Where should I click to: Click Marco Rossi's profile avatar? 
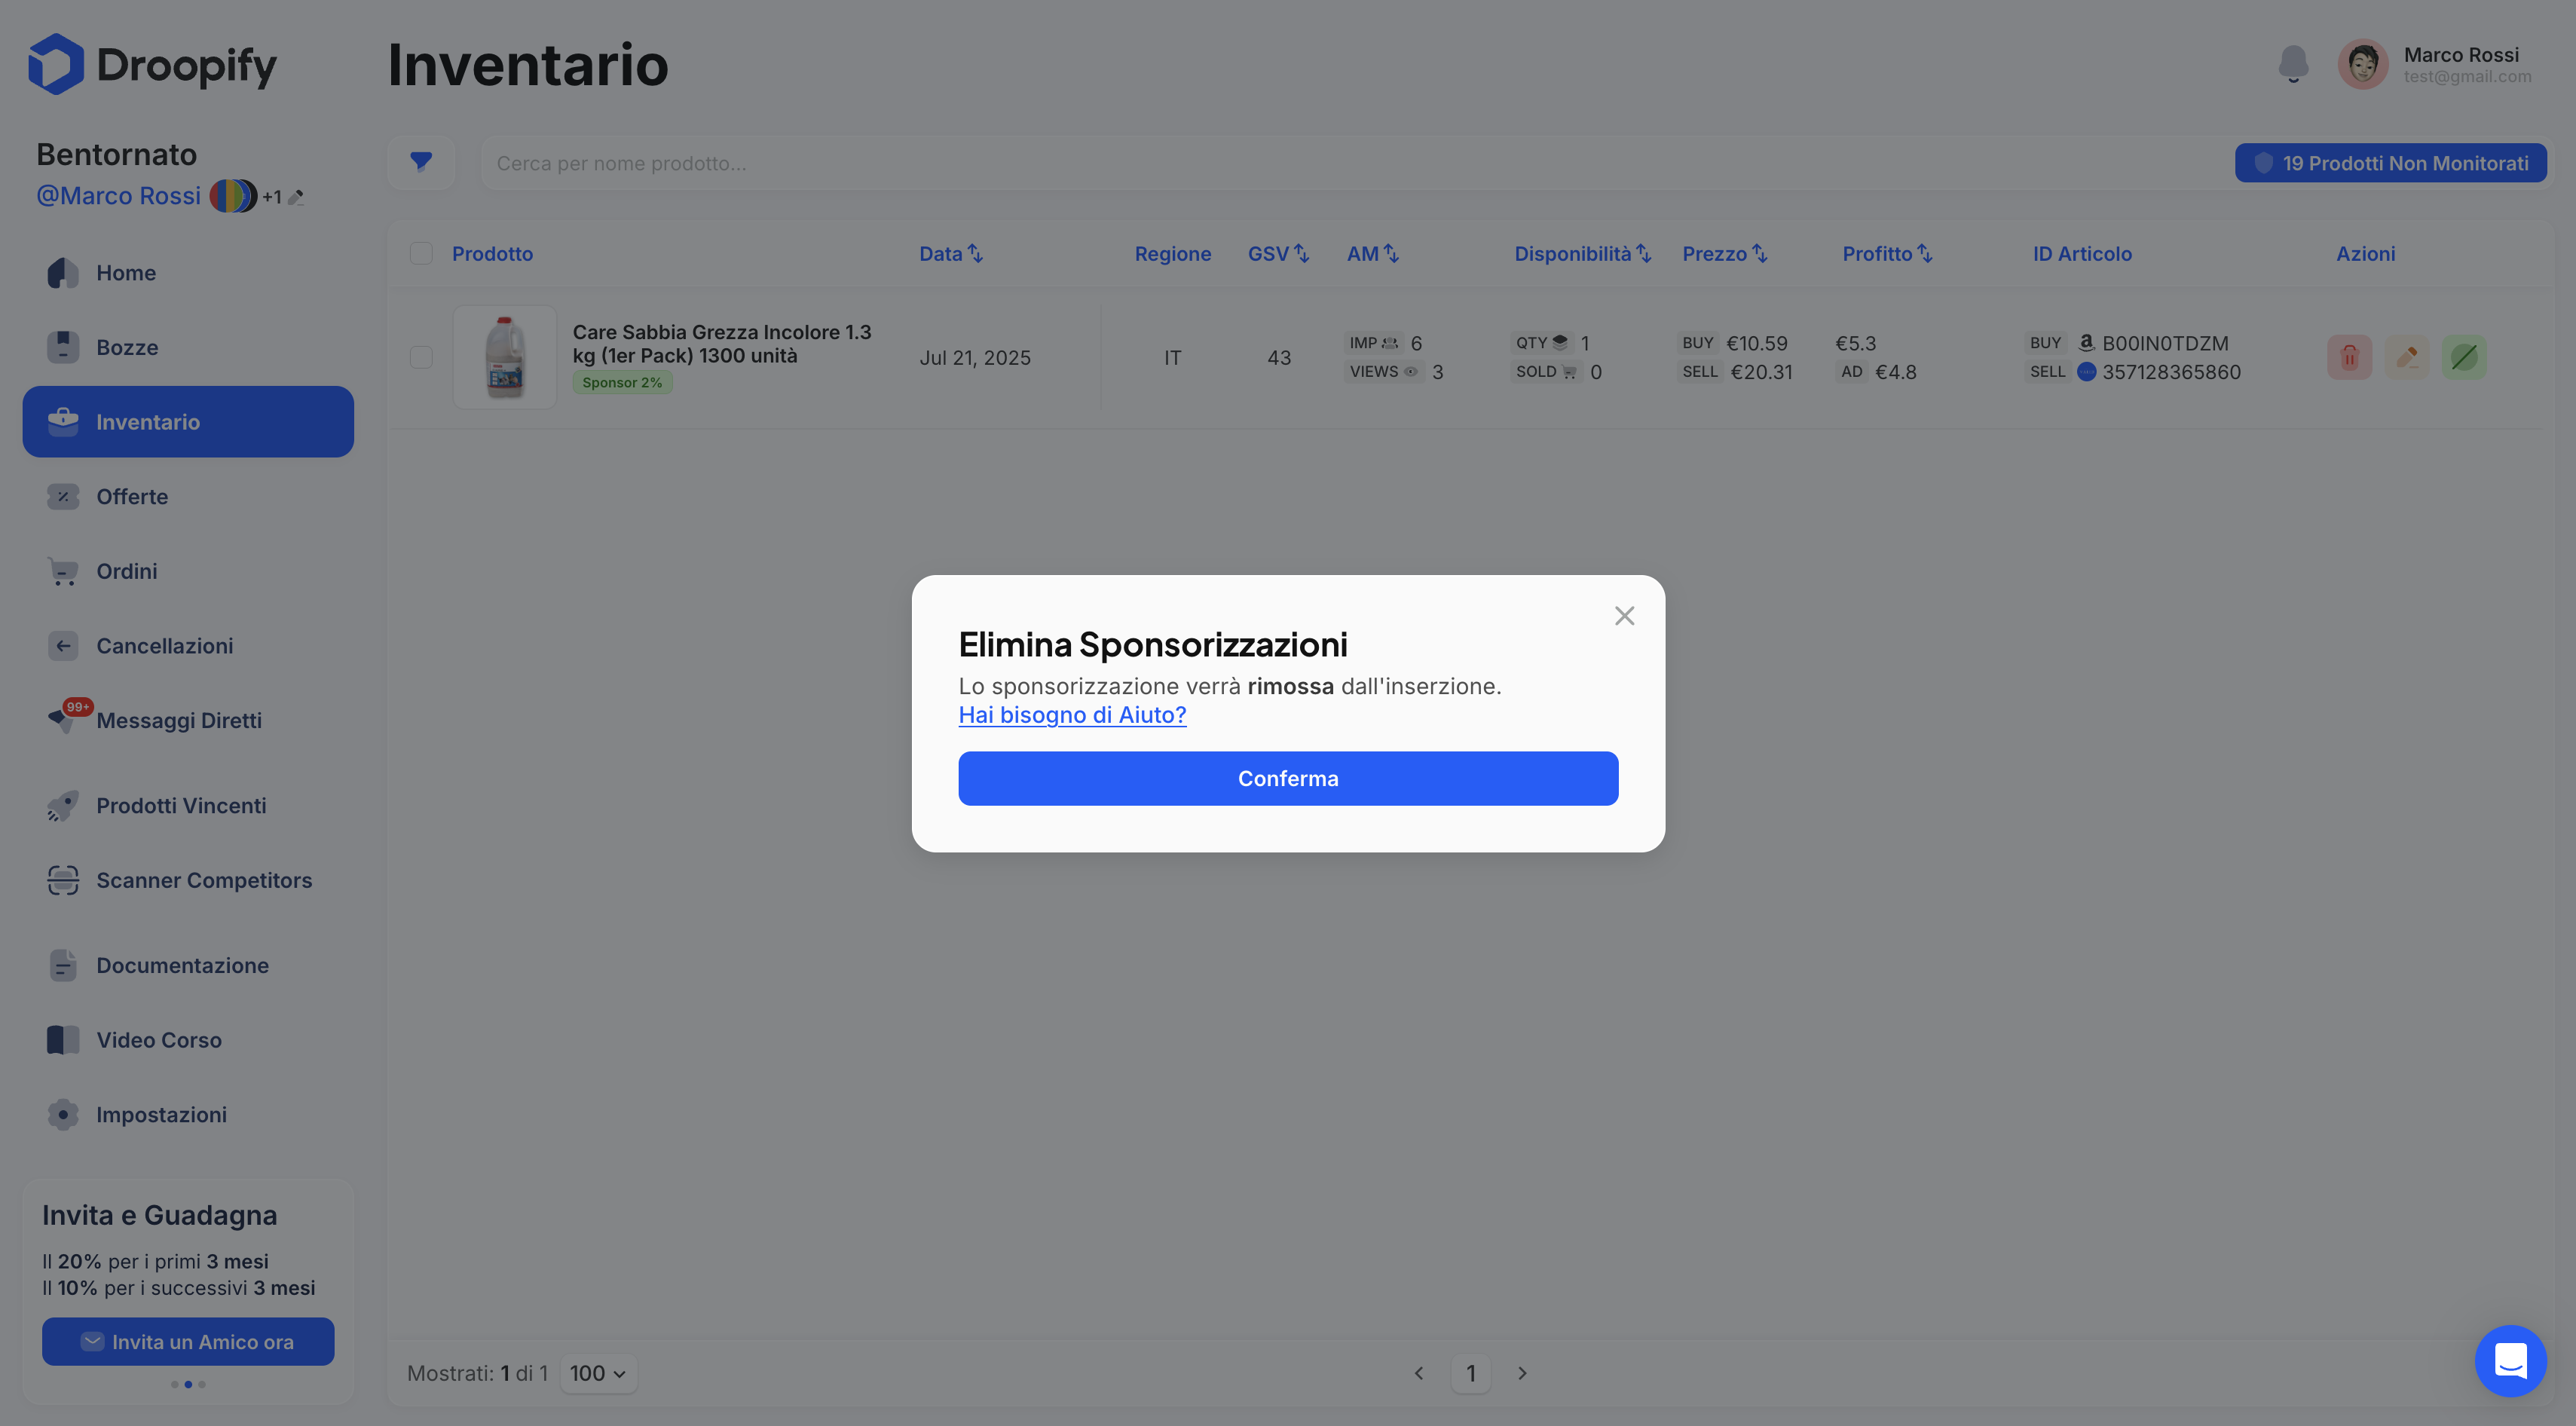tap(2363, 64)
